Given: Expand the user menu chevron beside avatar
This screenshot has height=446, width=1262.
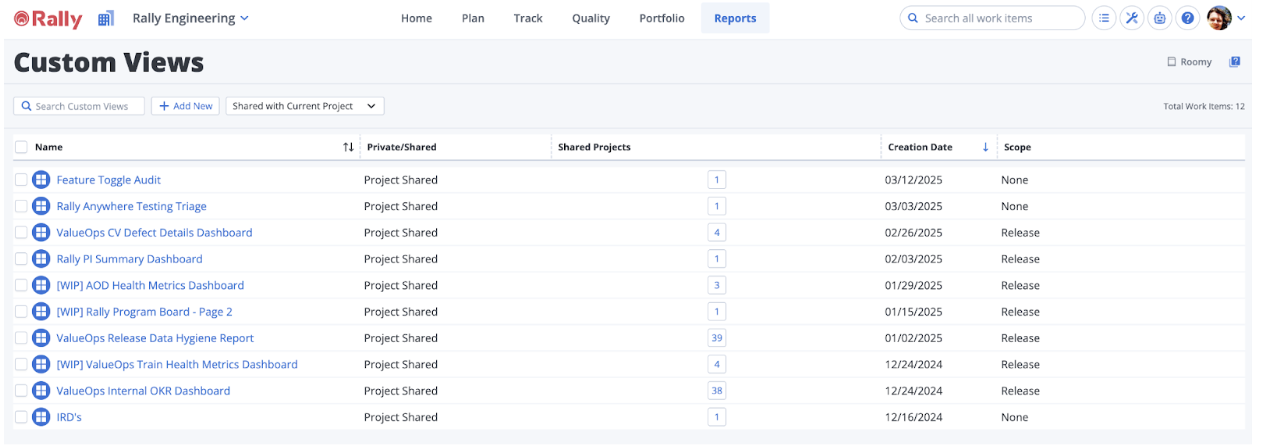Looking at the screenshot, I should 1242,18.
